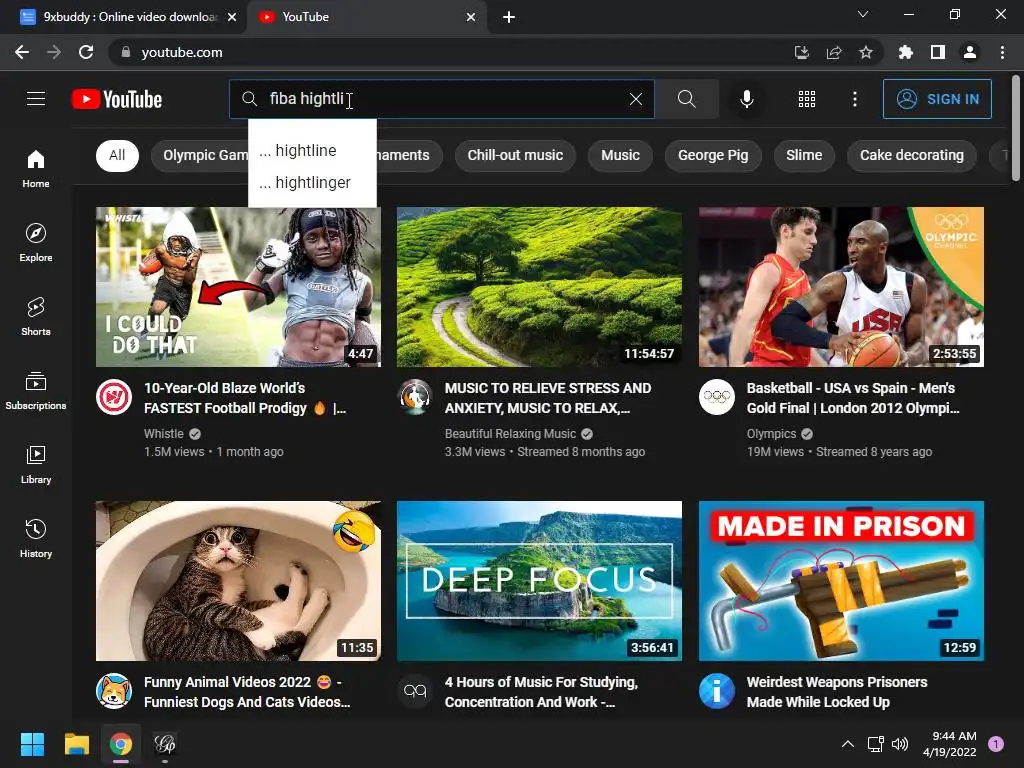Show hidden system tray icons
Screen dimensions: 1024x768
pyautogui.click(x=848, y=744)
